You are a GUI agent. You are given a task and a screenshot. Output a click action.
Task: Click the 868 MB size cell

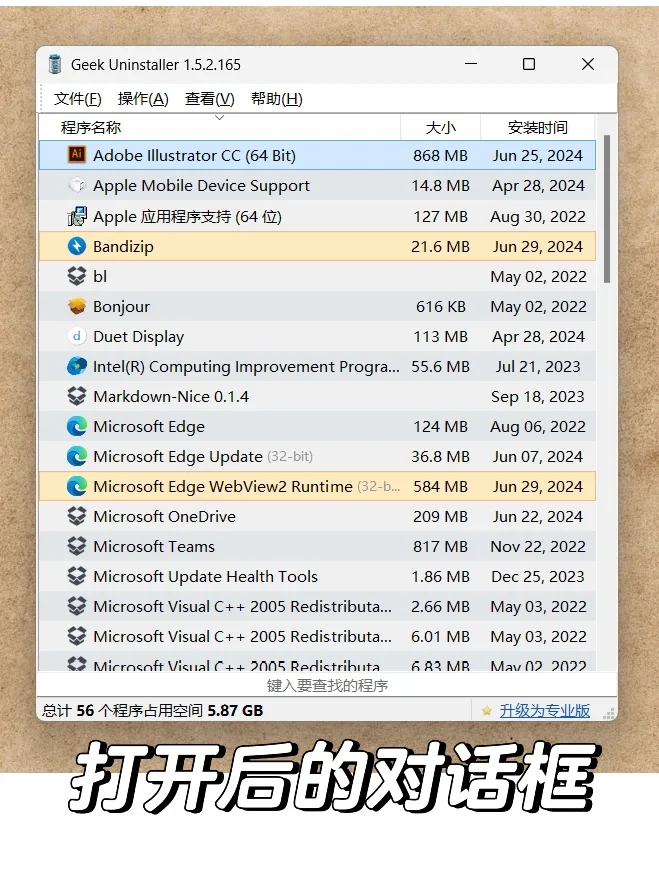(x=440, y=155)
